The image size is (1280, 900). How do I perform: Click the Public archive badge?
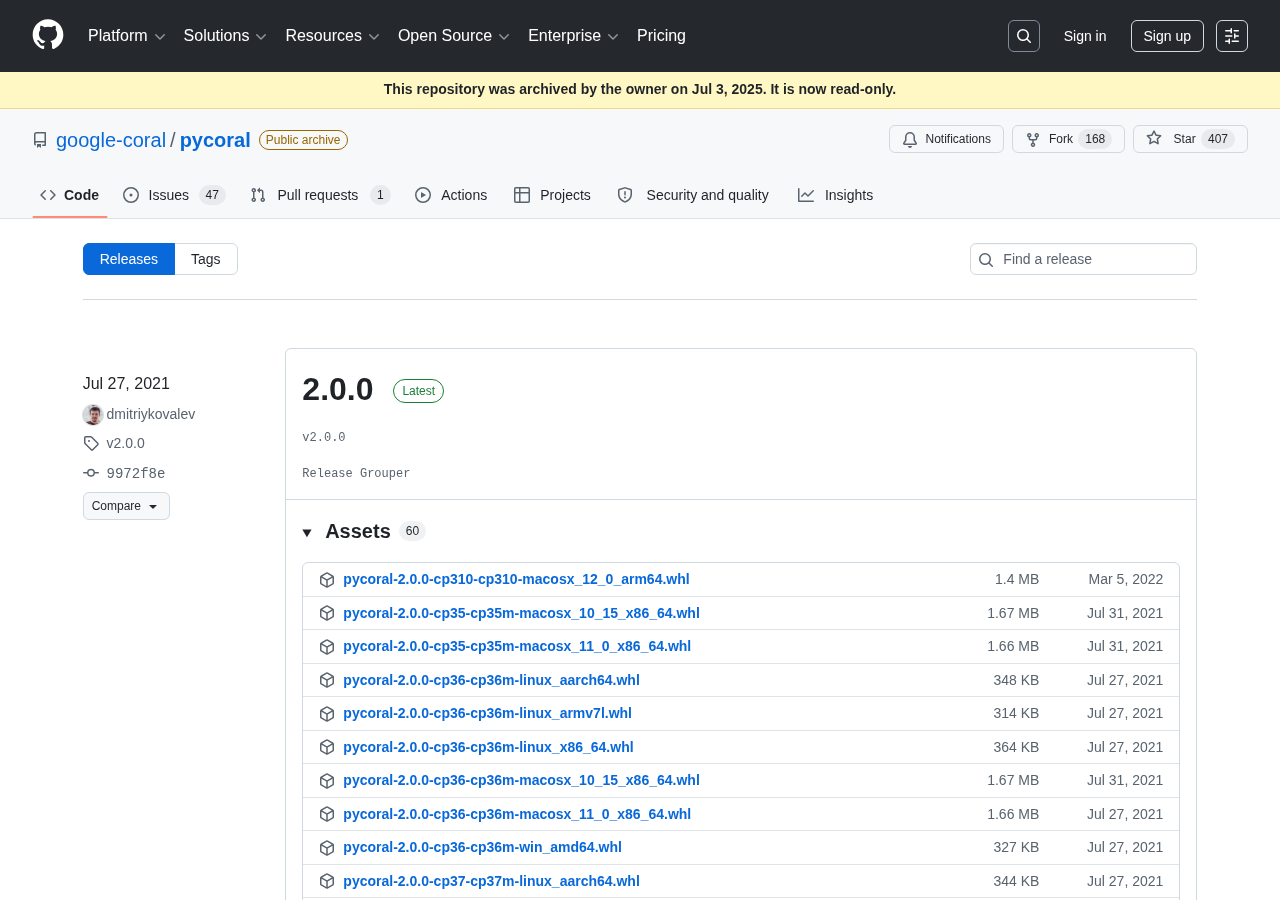[x=303, y=140]
